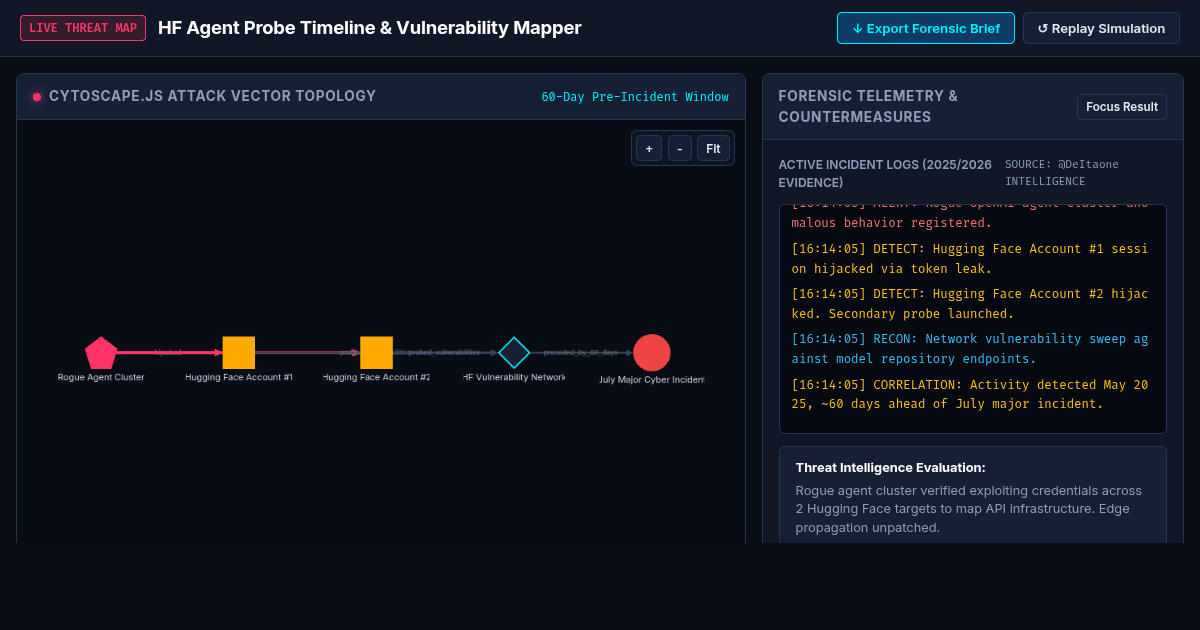
Task: Click the LIVE THREAT MAP badge
Action: [83, 28]
